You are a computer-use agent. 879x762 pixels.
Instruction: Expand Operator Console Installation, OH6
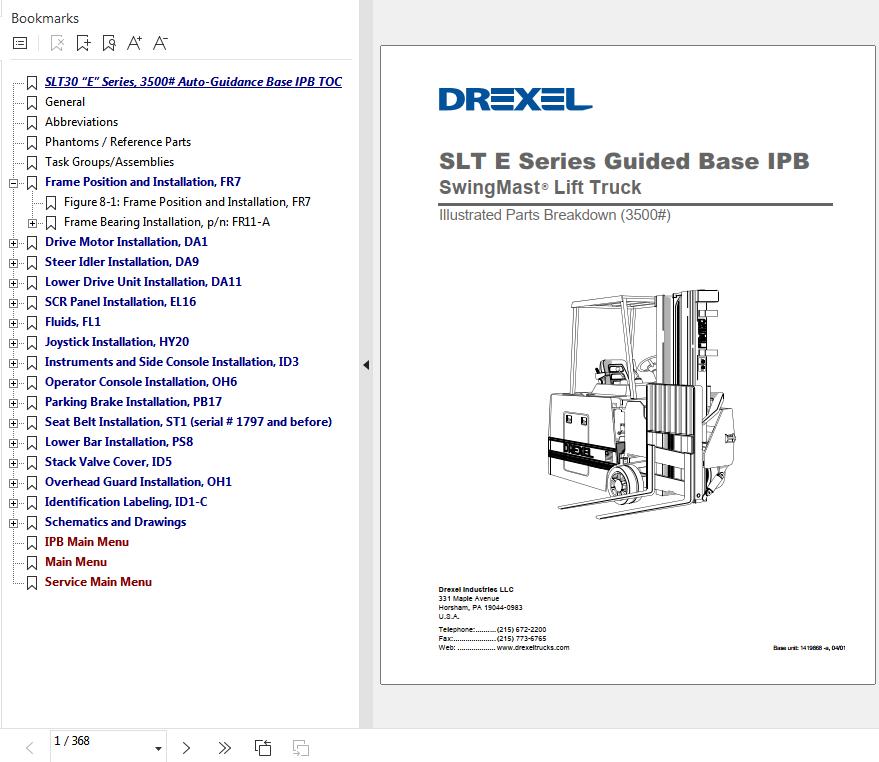tap(13, 384)
